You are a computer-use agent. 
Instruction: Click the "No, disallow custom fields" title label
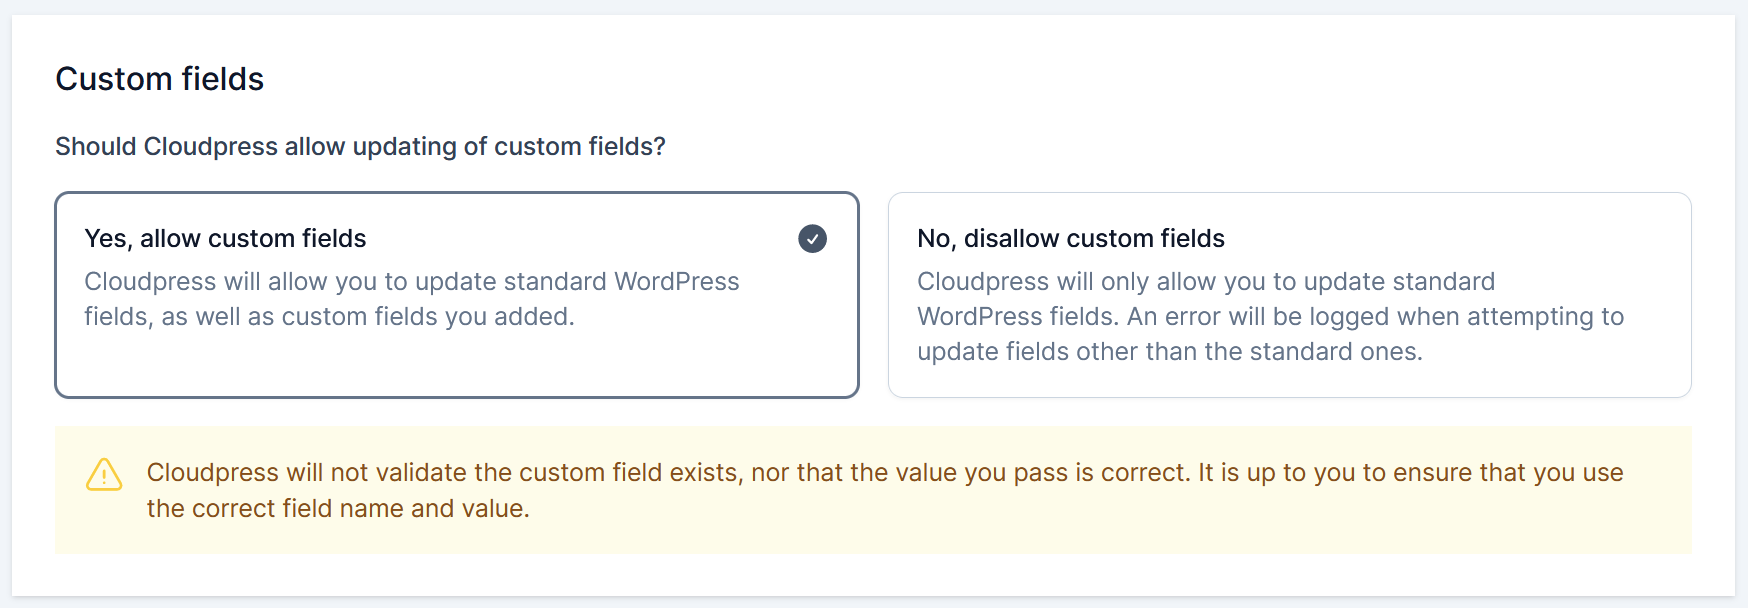1070,239
